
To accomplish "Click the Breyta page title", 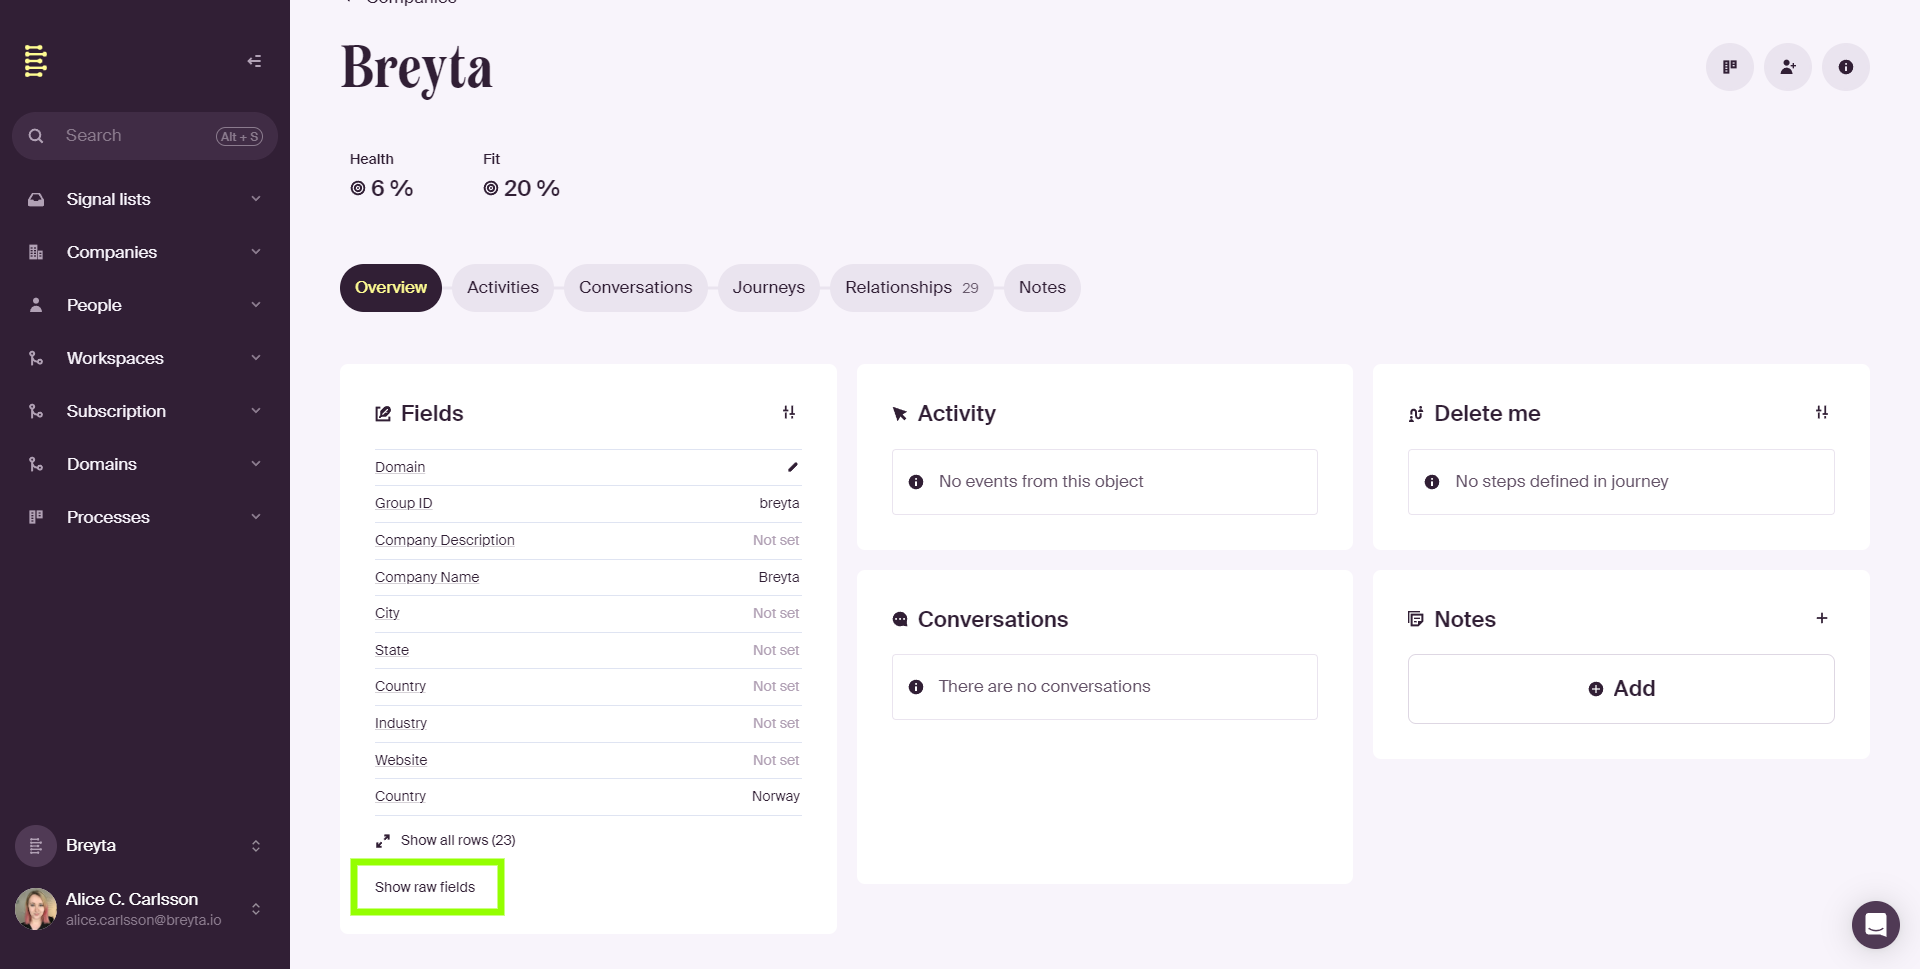I will click(x=417, y=68).
